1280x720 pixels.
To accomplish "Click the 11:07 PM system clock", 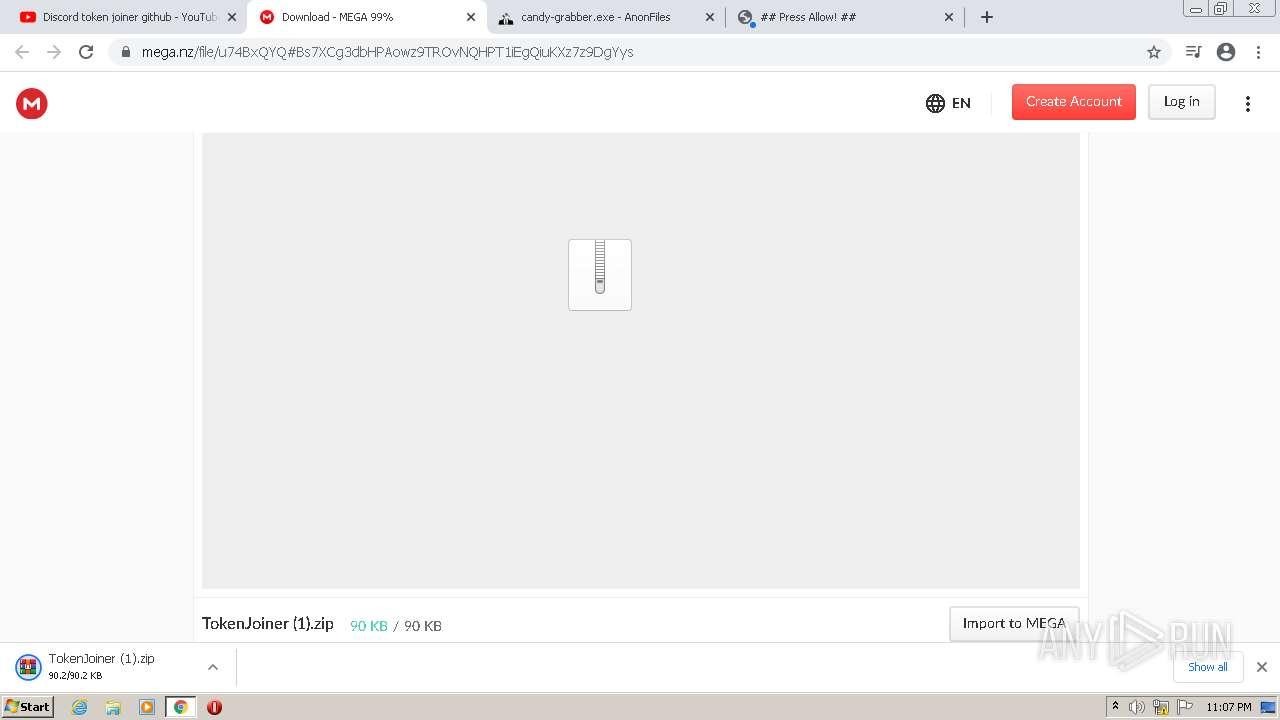I will click(1228, 707).
